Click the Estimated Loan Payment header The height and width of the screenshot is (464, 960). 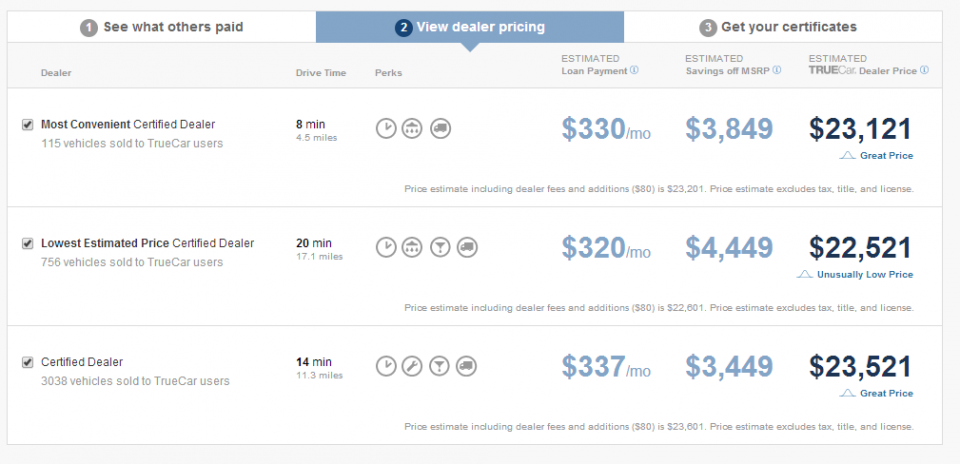(595, 65)
